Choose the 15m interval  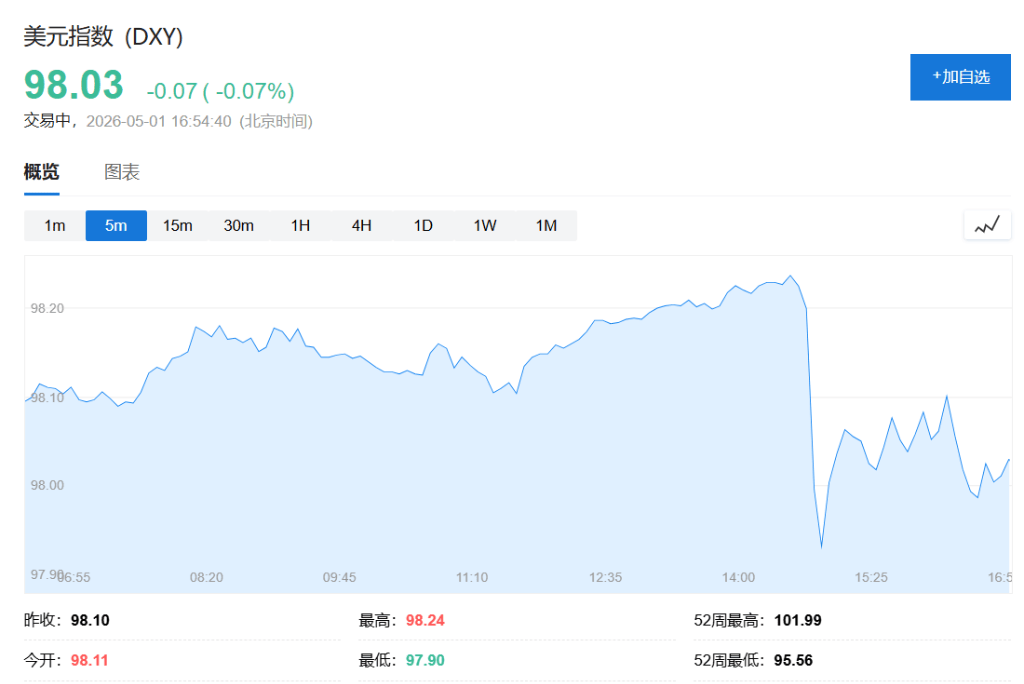pyautogui.click(x=178, y=225)
